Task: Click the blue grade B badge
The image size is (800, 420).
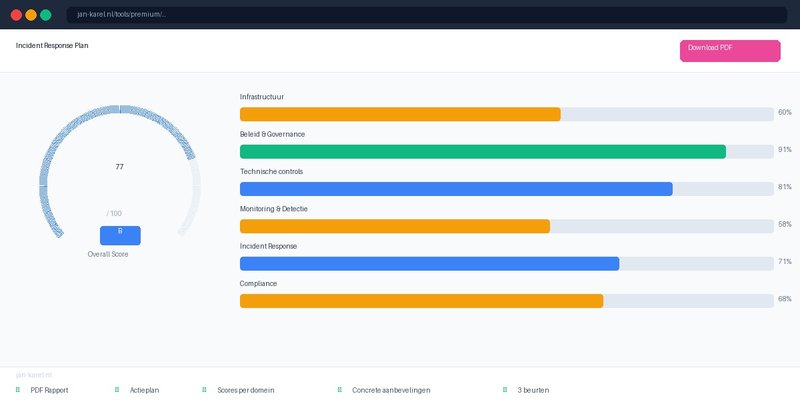Action: (120, 235)
